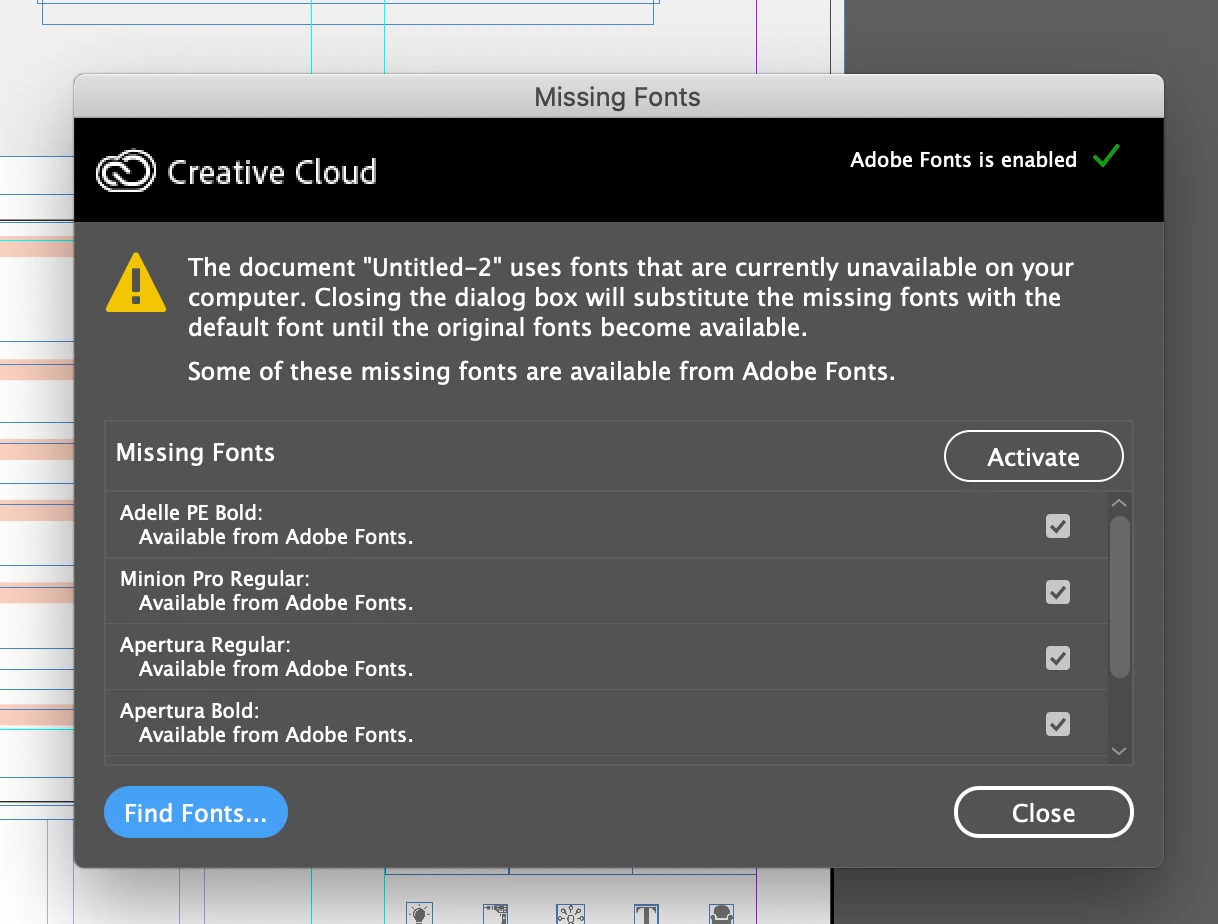Click the letter T icon in the document
Image resolution: width=1218 pixels, height=924 pixels.
[646, 912]
